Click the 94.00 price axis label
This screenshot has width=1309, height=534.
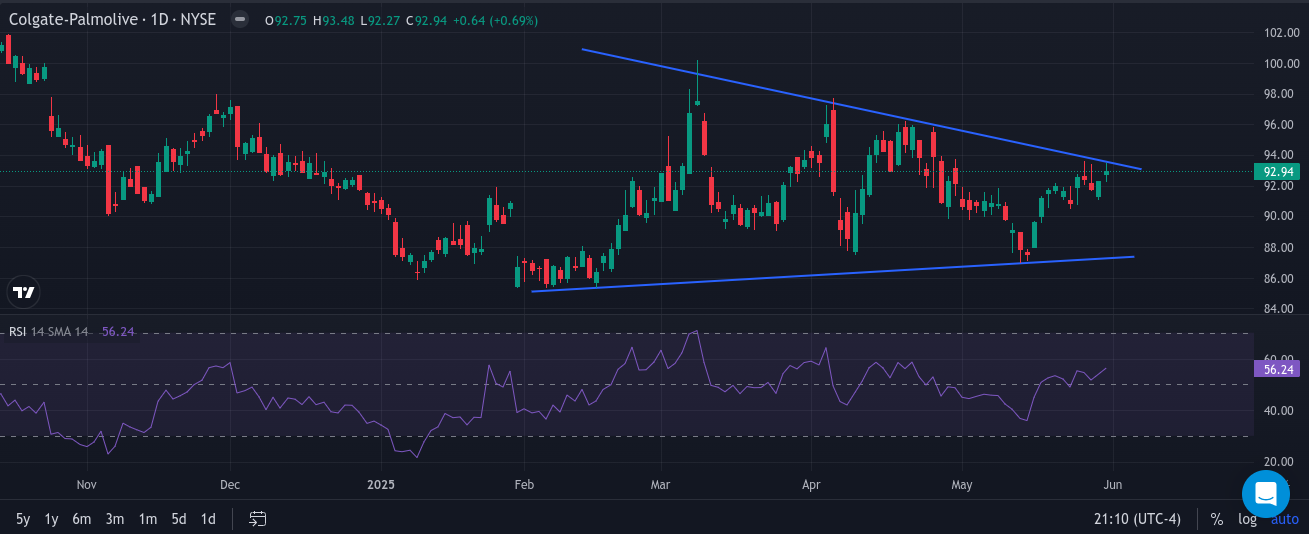(x=1280, y=155)
